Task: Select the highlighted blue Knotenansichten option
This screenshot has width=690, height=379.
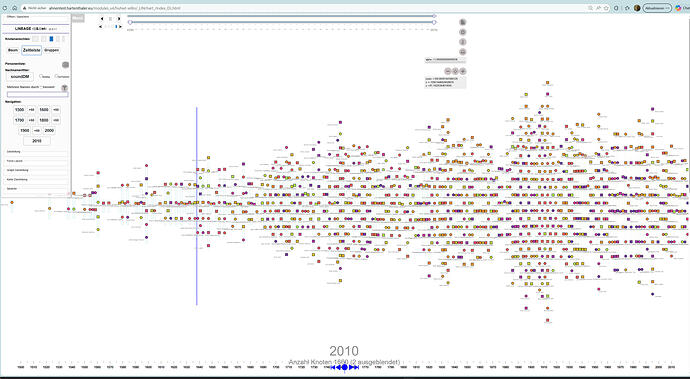Action: pyautogui.click(x=51, y=39)
